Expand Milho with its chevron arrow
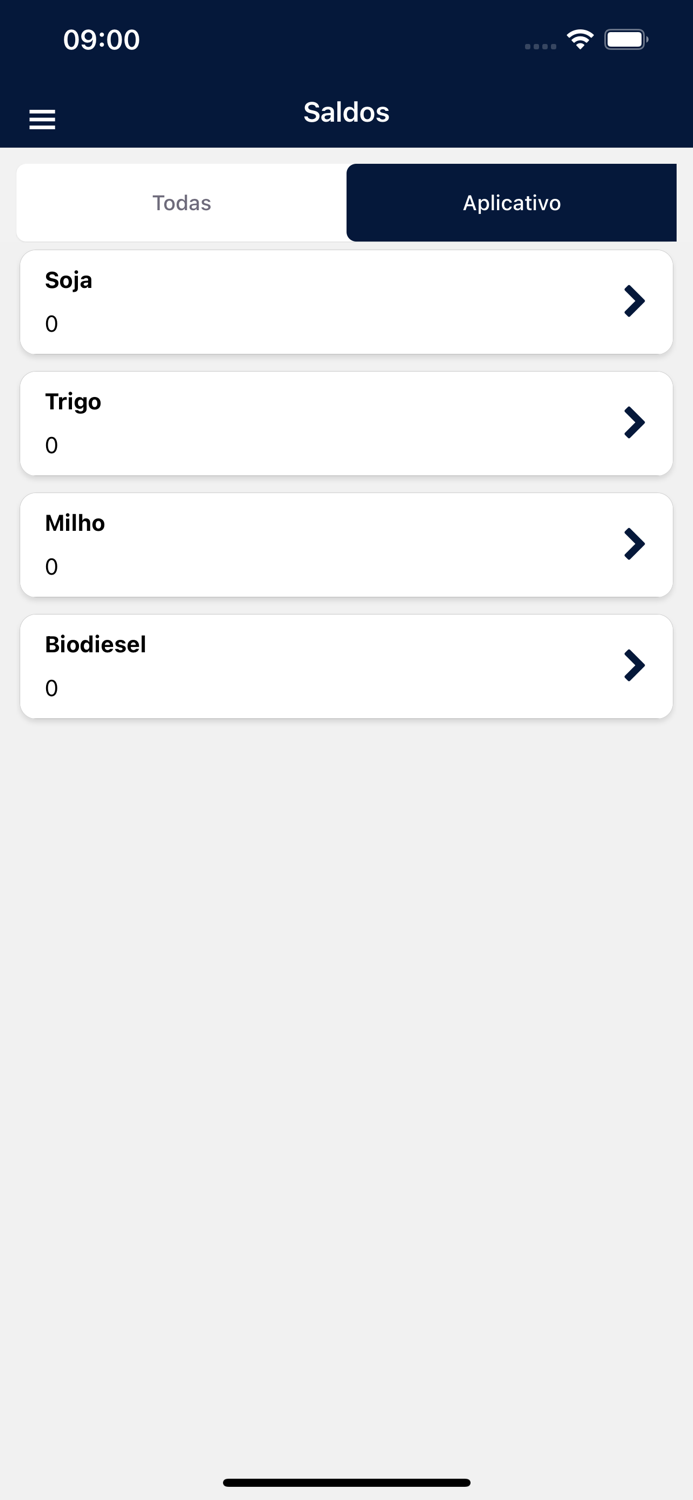 (x=634, y=544)
